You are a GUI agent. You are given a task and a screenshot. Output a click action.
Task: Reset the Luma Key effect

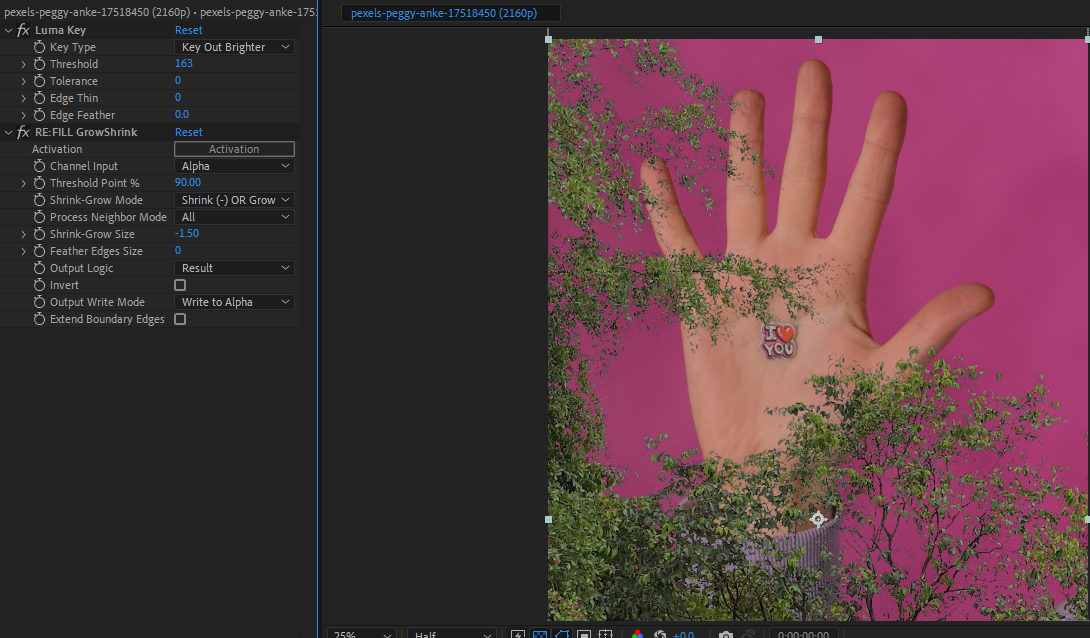point(188,30)
